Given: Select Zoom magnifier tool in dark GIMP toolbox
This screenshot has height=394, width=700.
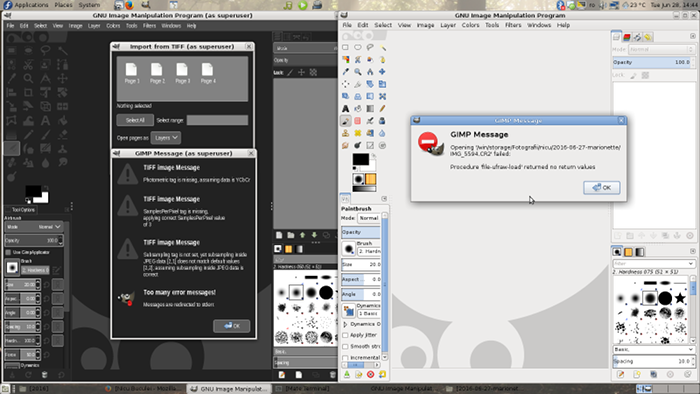Looking at the screenshot, I should pos(28,79).
